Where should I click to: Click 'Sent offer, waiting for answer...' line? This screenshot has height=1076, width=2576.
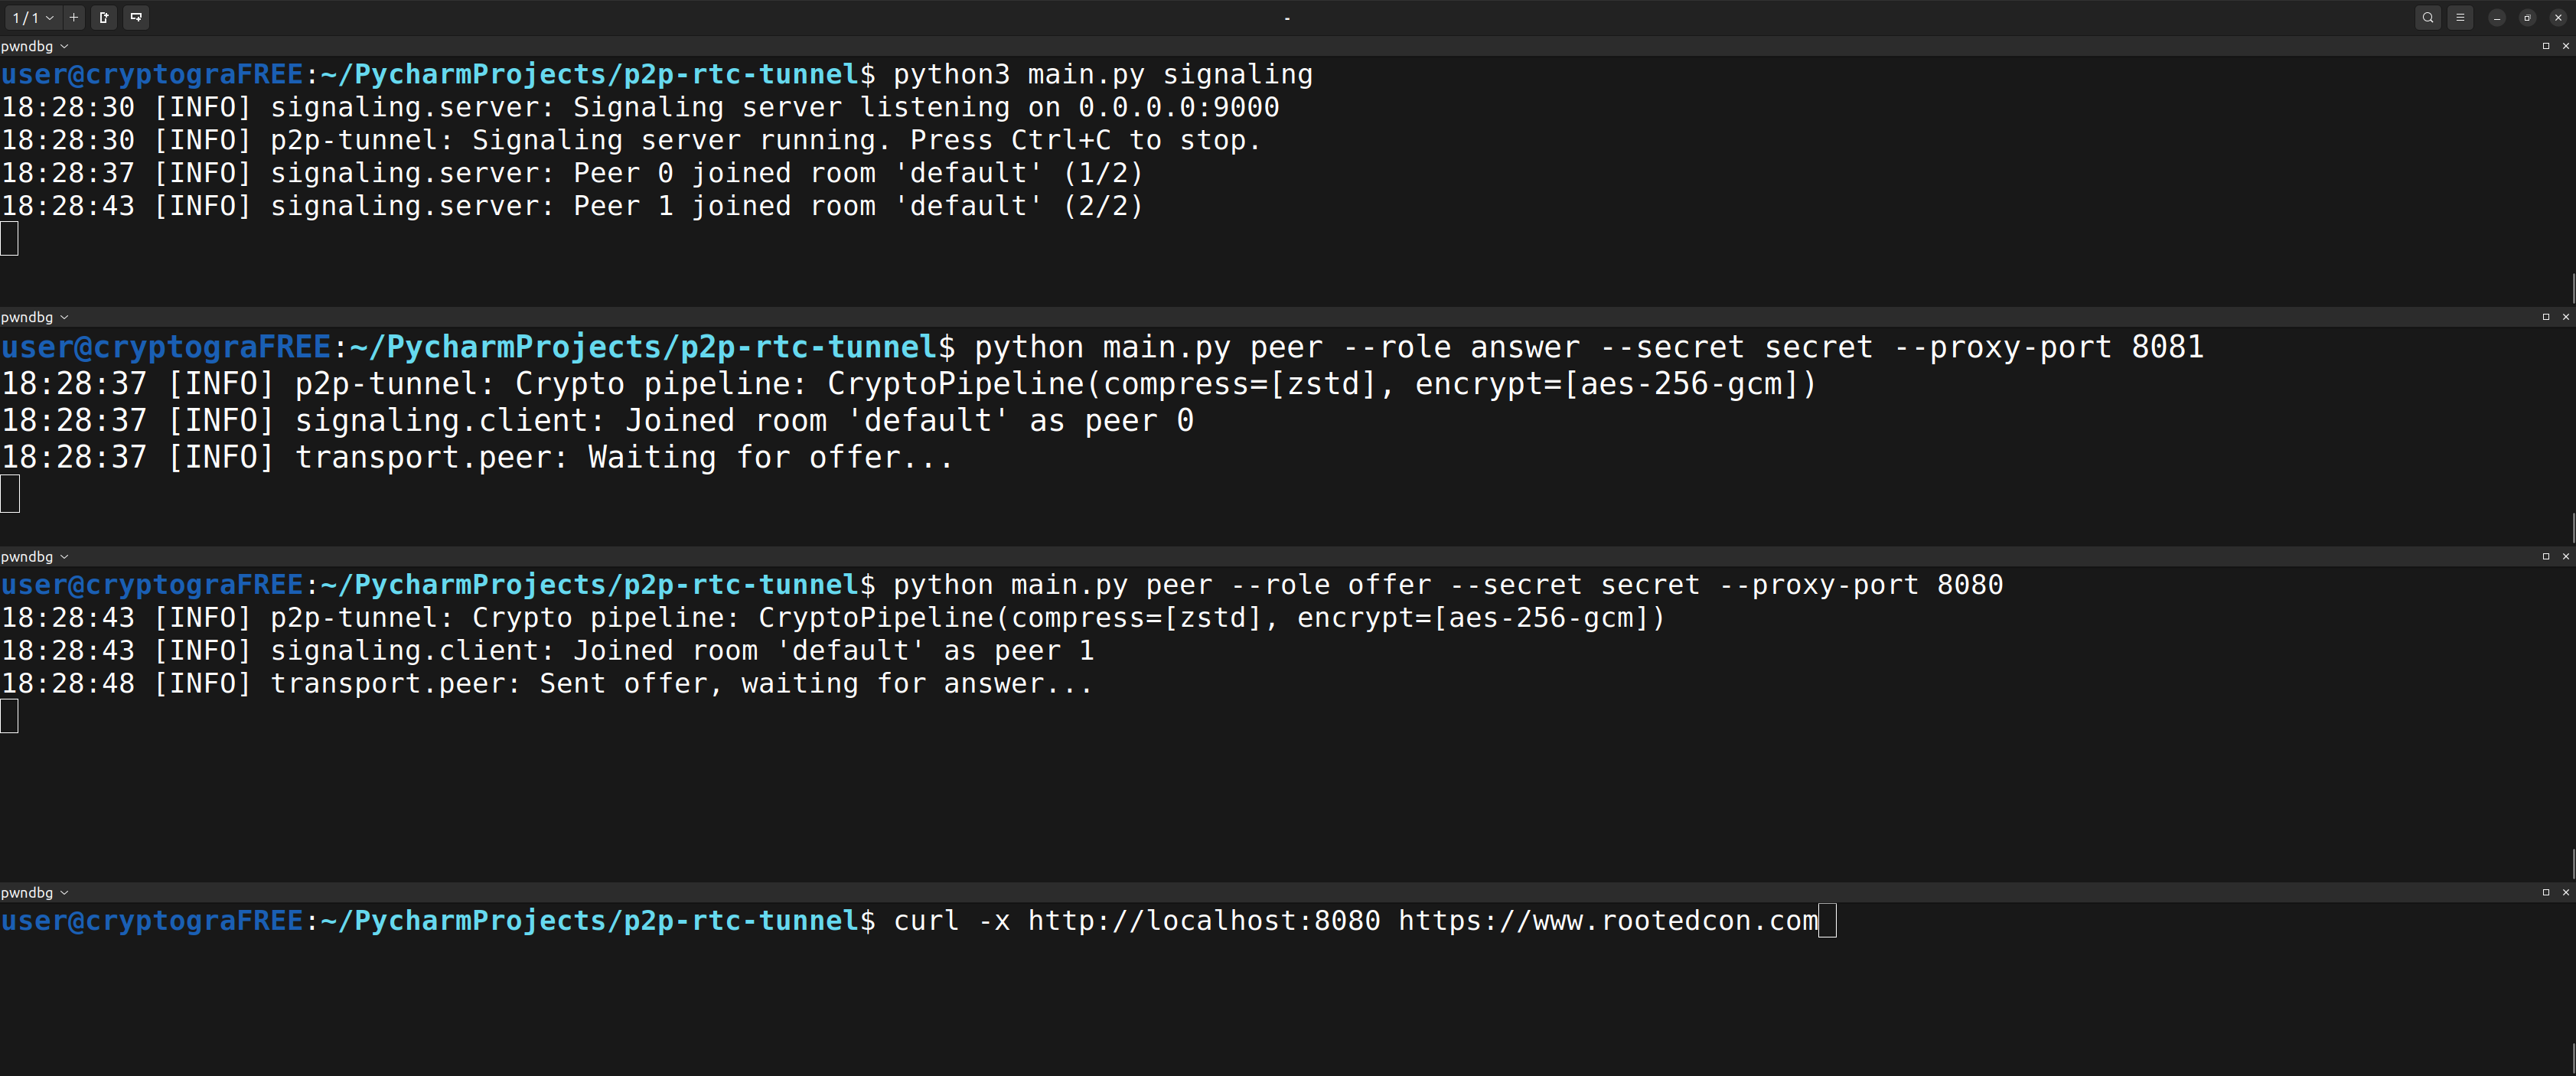click(x=816, y=684)
